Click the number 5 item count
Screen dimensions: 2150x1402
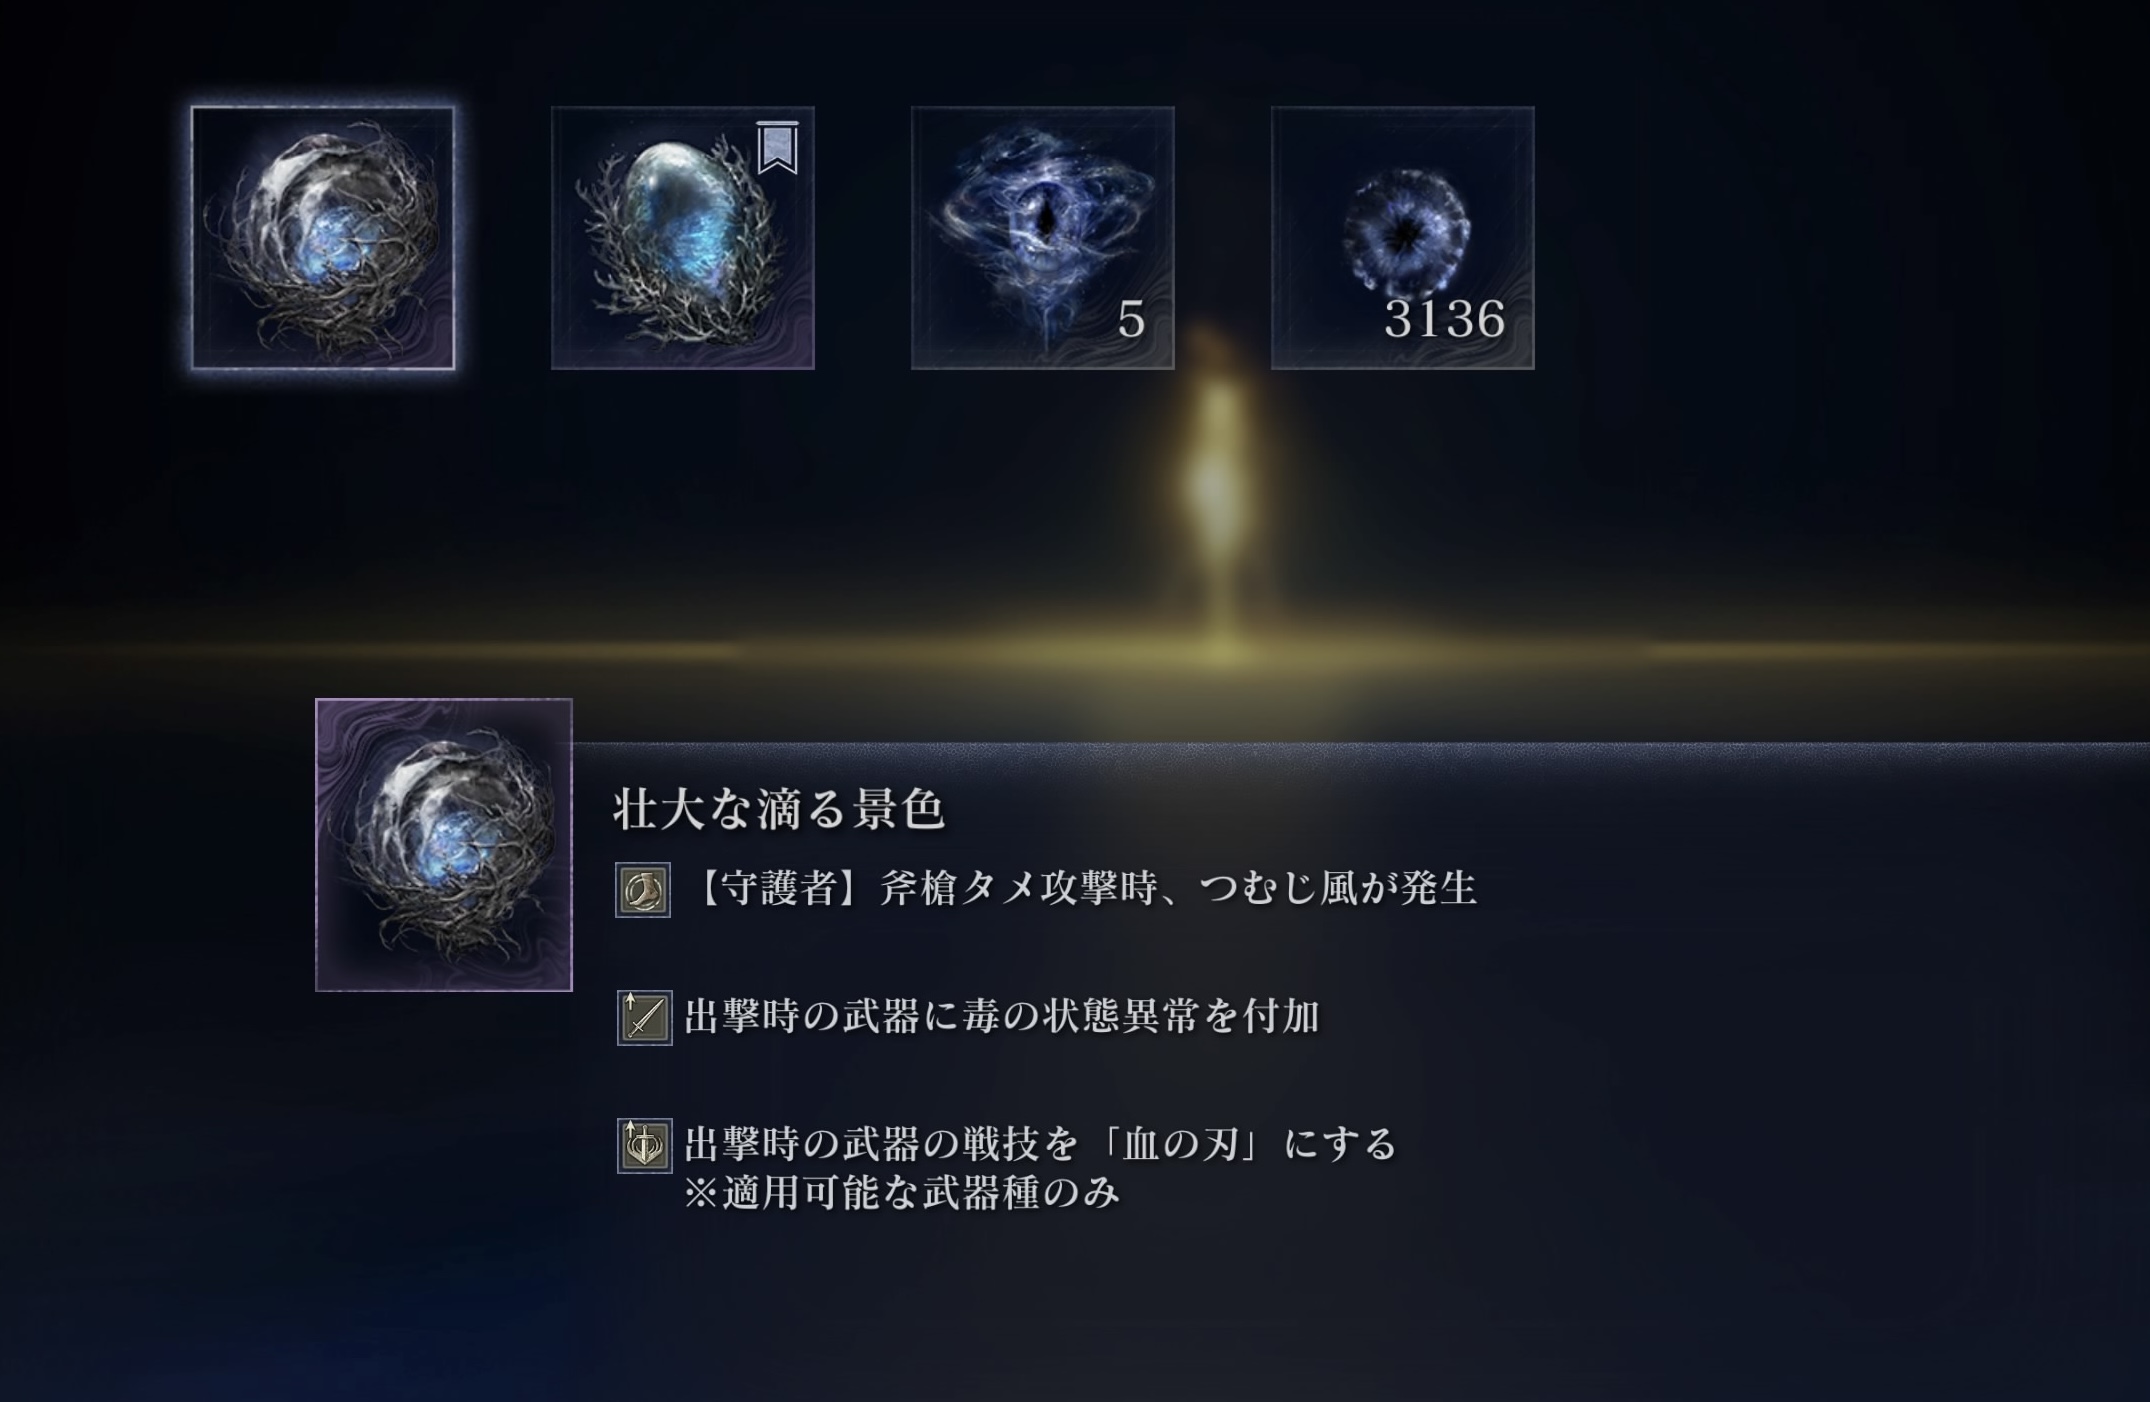point(1131,320)
